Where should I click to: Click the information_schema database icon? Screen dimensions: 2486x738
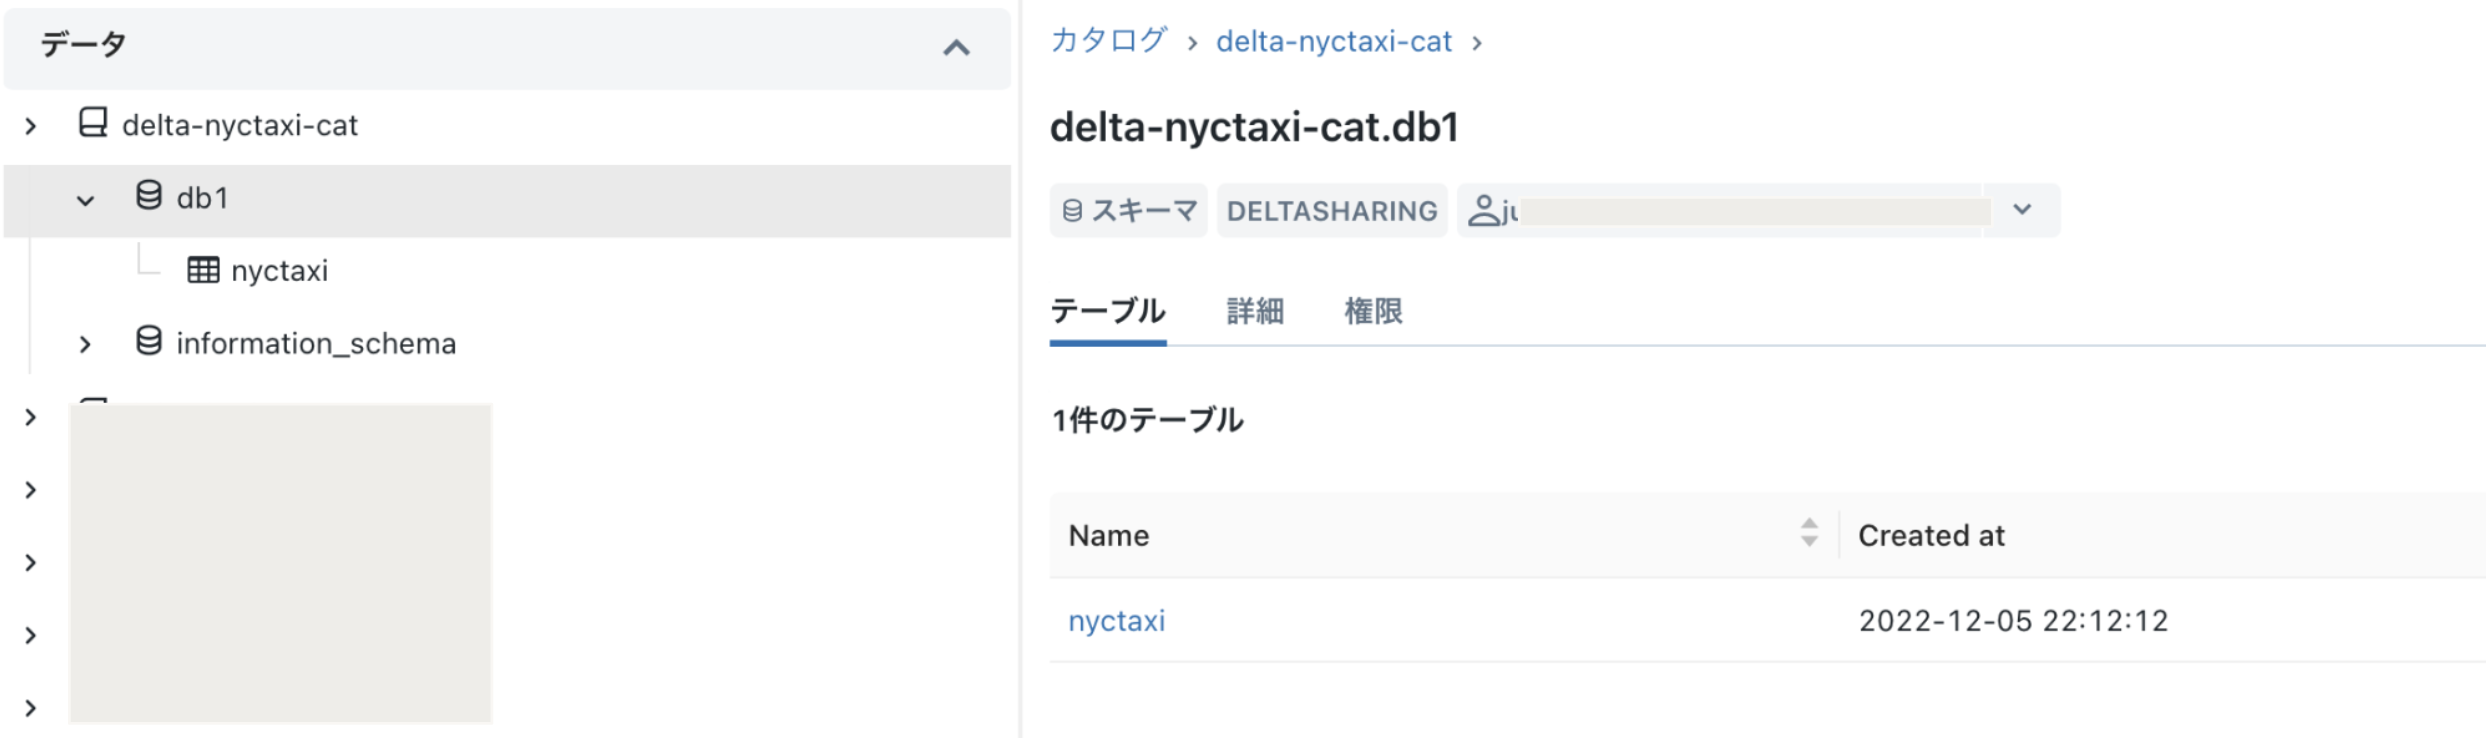[x=149, y=342]
